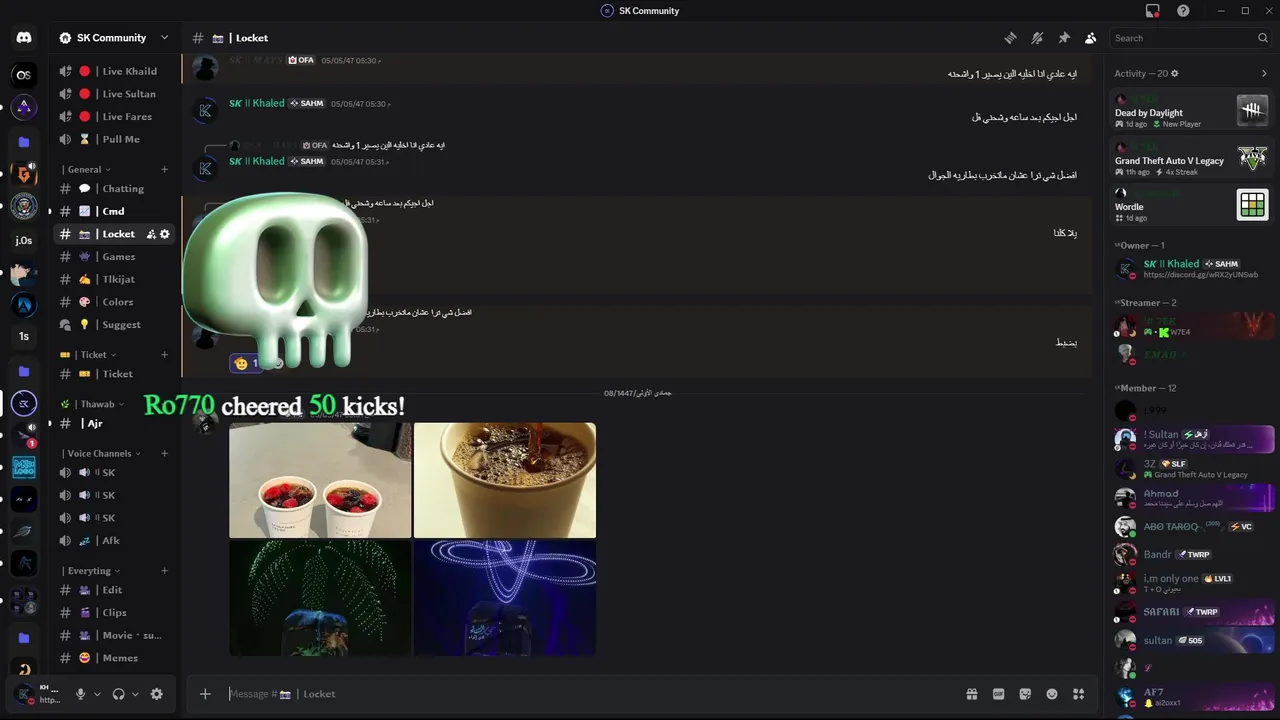The height and width of the screenshot is (720, 1280).
Task: Click discord.gg link under SK Khaled
Action: pos(1200,275)
